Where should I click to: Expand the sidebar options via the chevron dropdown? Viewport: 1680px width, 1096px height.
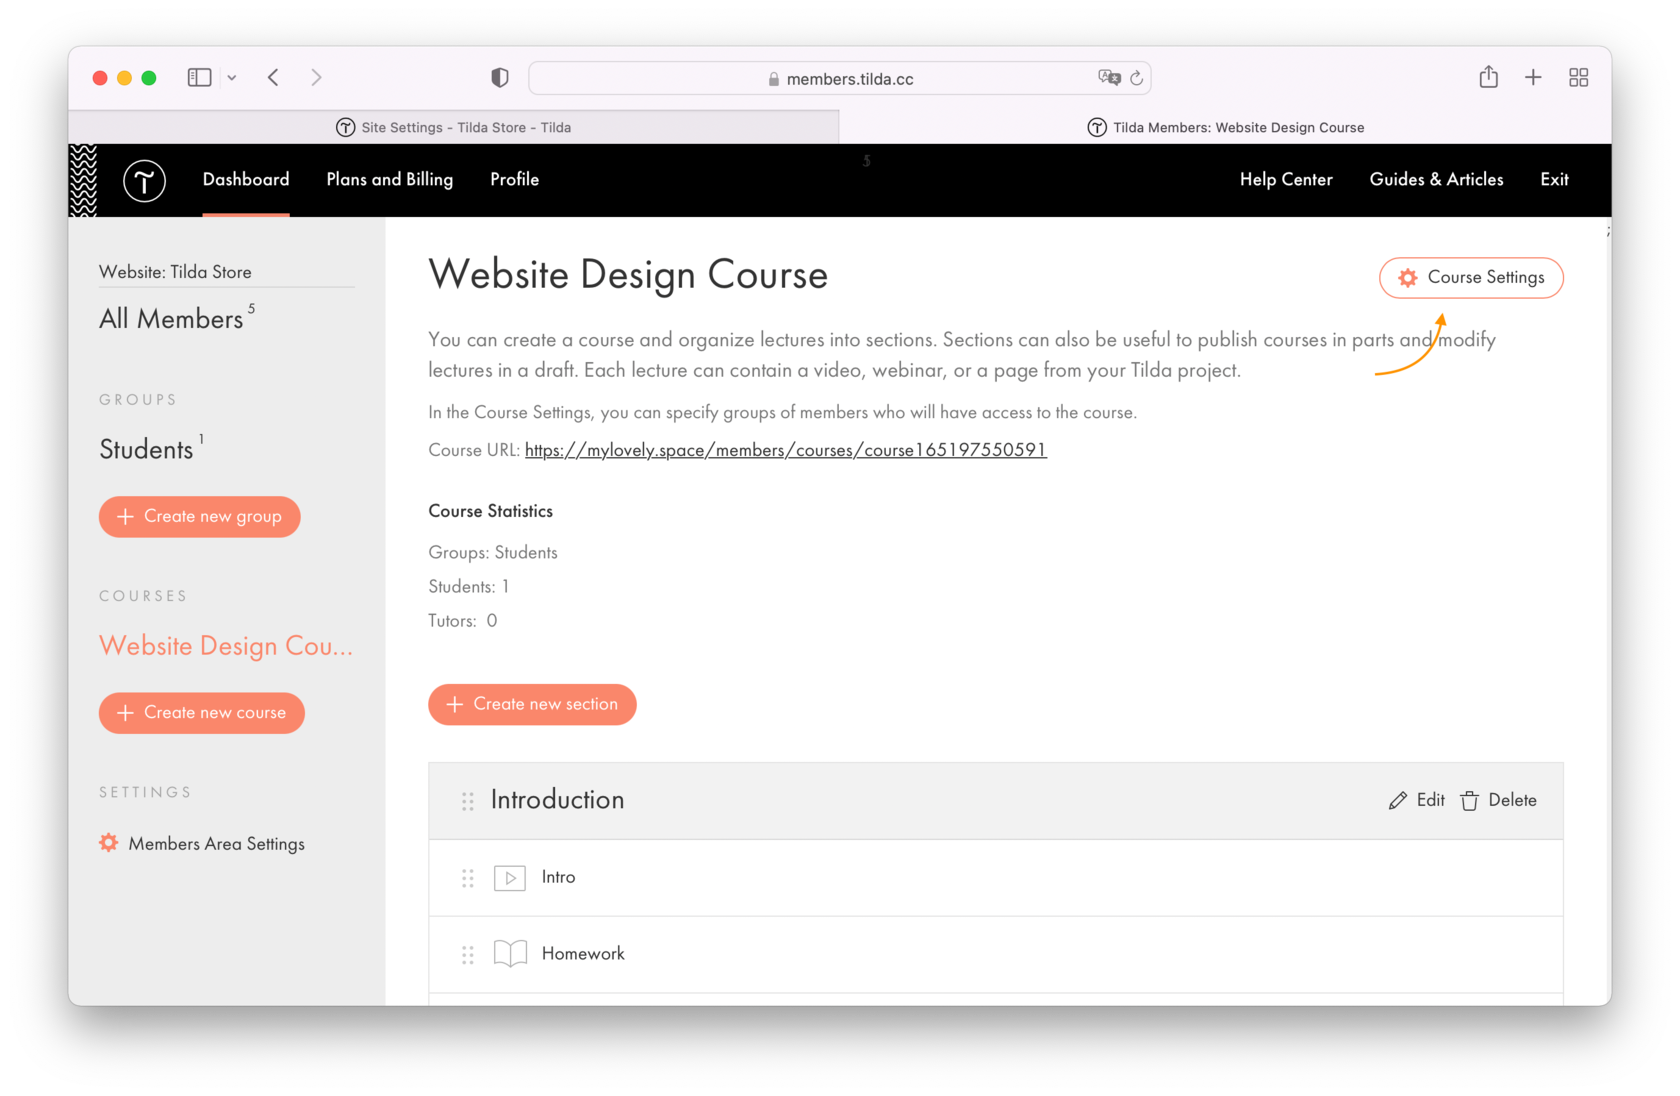[232, 77]
